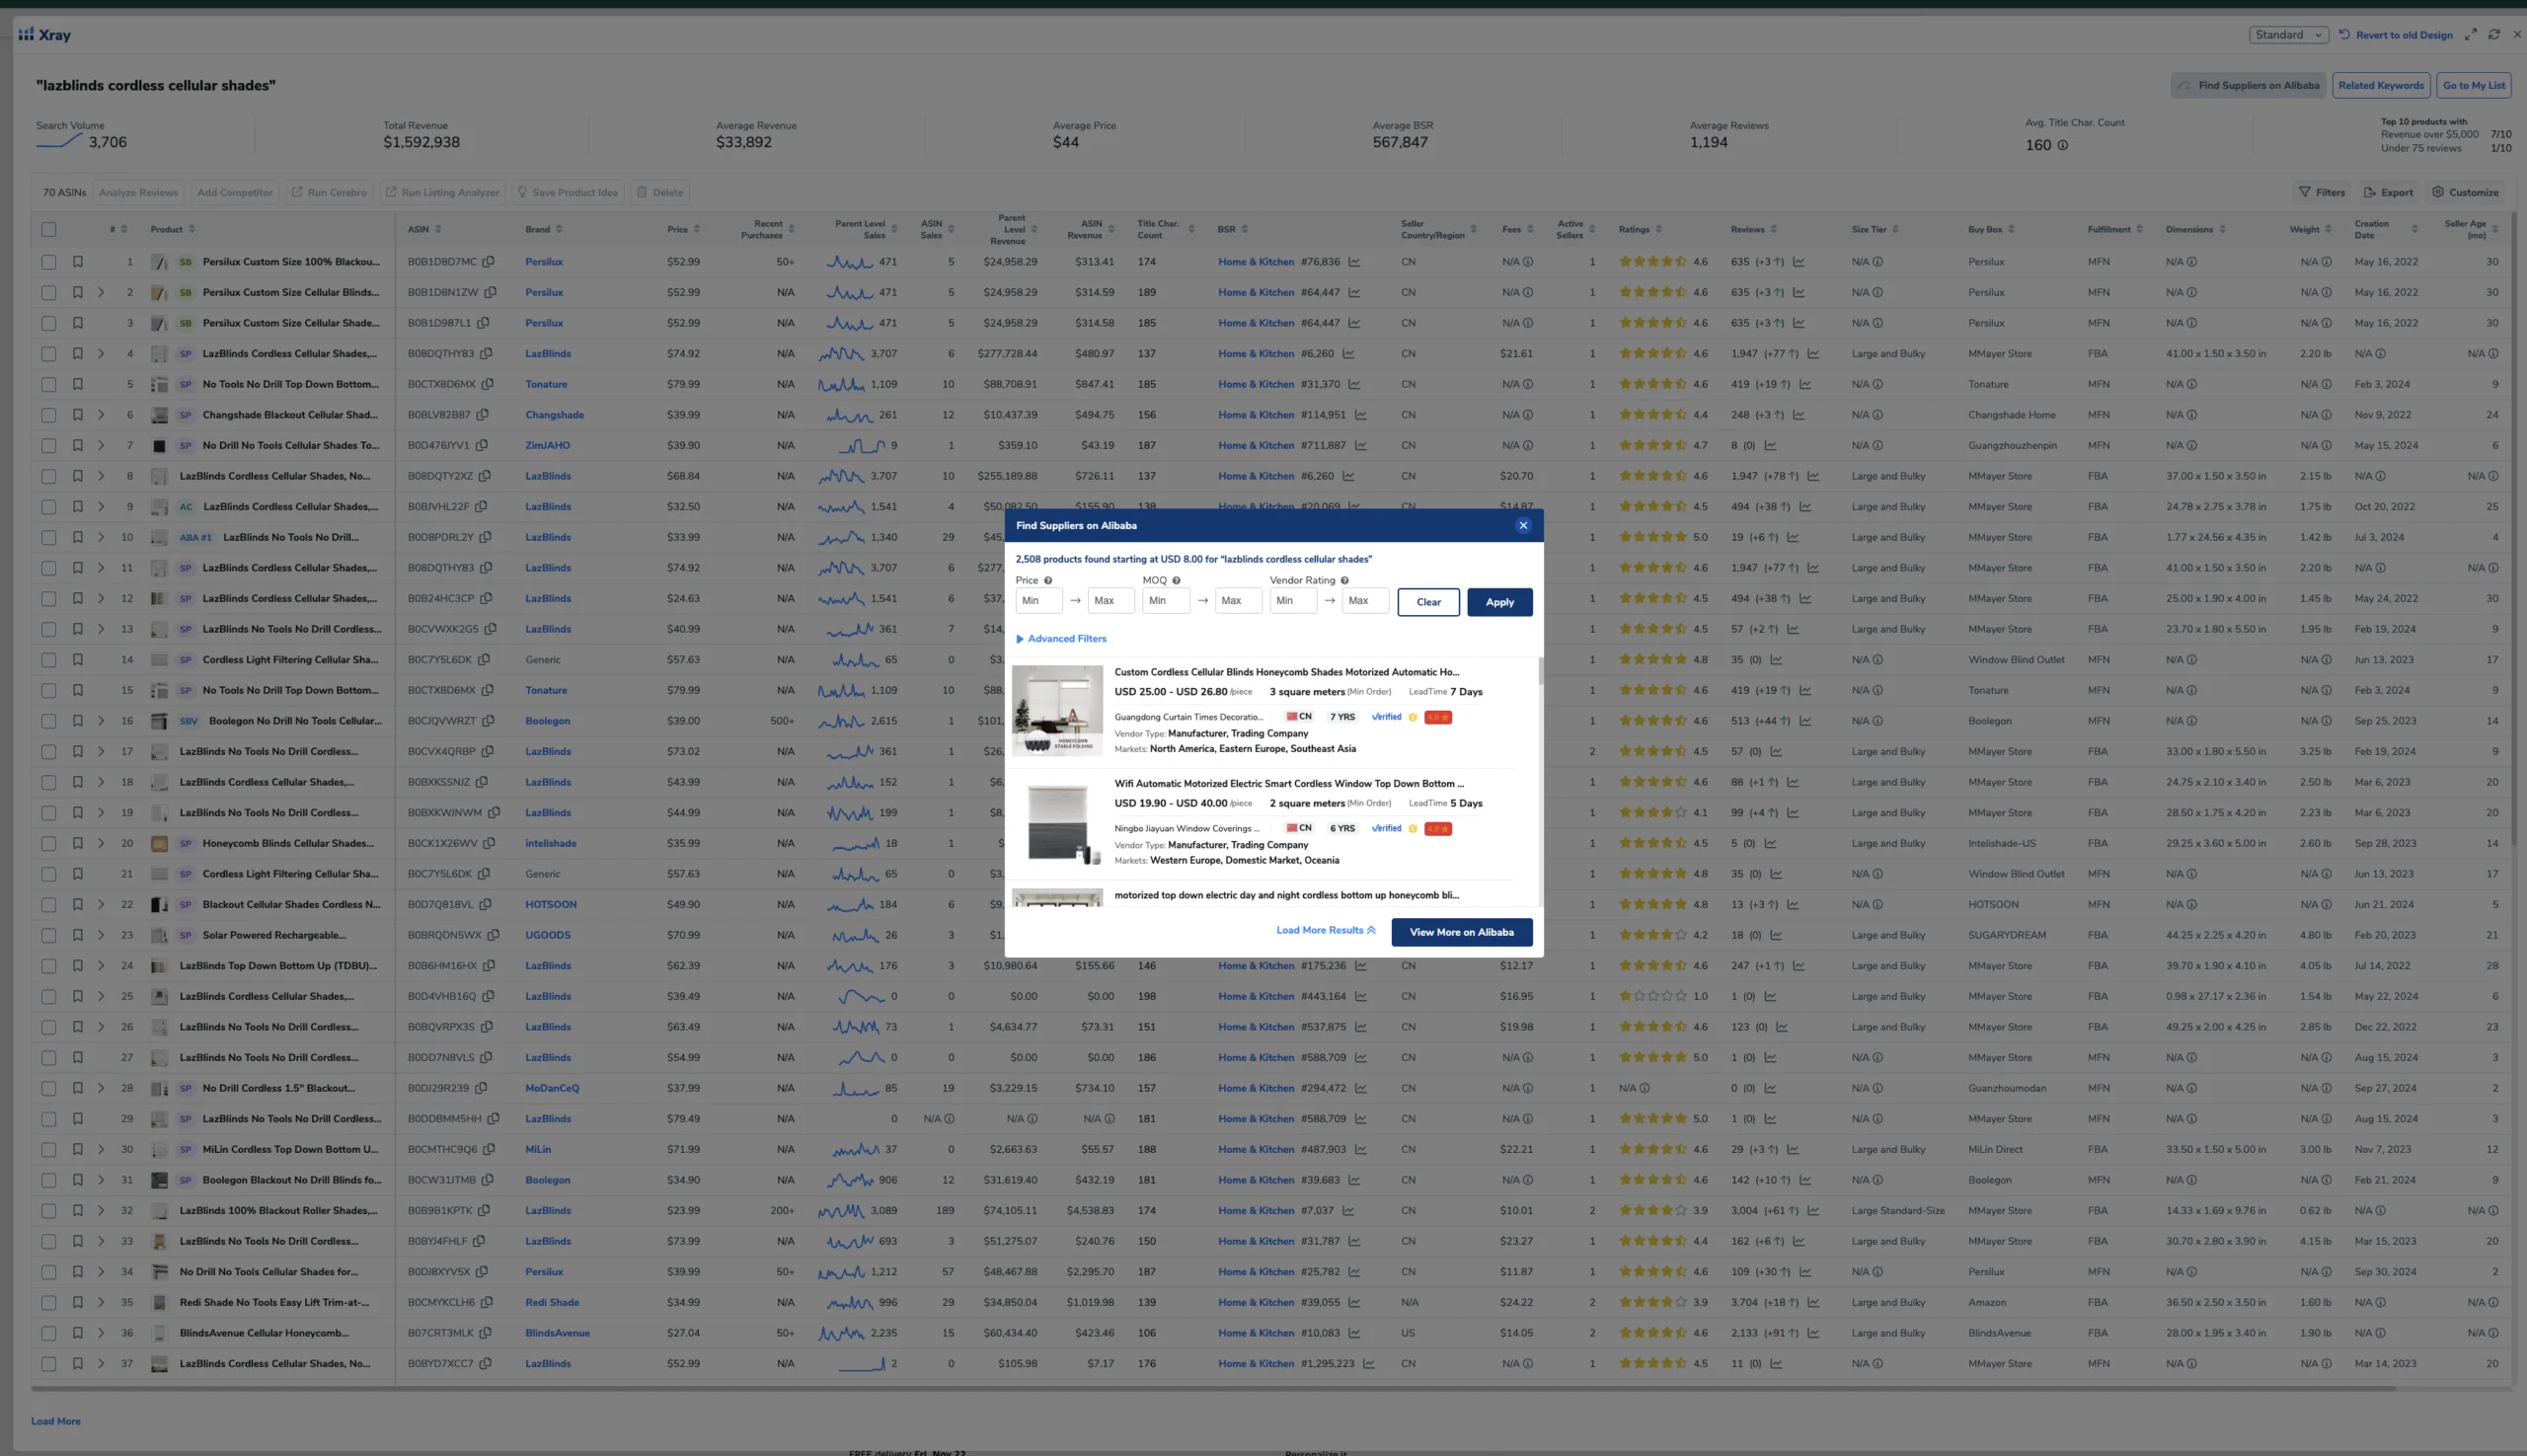Expand row 2 Persilux variations
Image resolution: width=2527 pixels, height=1456 pixels.
(x=101, y=292)
